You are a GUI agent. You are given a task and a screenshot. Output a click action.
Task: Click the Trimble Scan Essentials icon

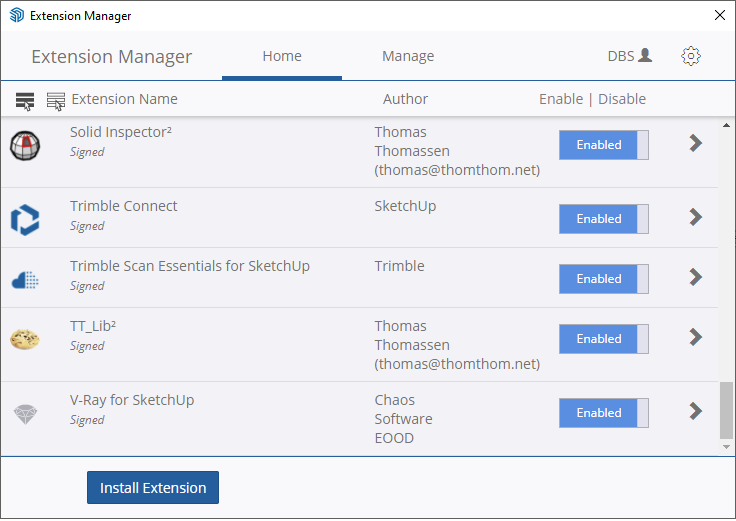click(x=25, y=280)
